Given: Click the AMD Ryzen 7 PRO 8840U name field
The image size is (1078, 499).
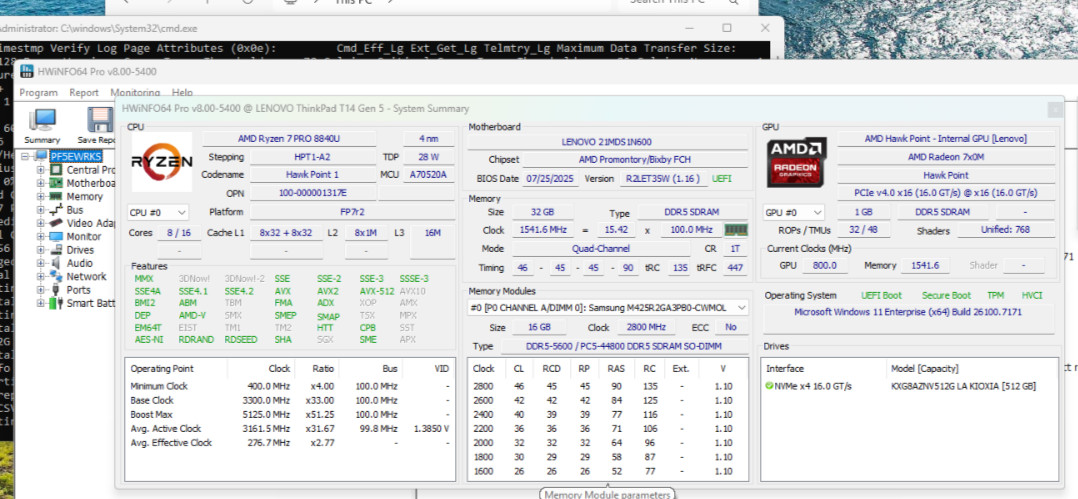Looking at the screenshot, I should pyautogui.click(x=289, y=139).
